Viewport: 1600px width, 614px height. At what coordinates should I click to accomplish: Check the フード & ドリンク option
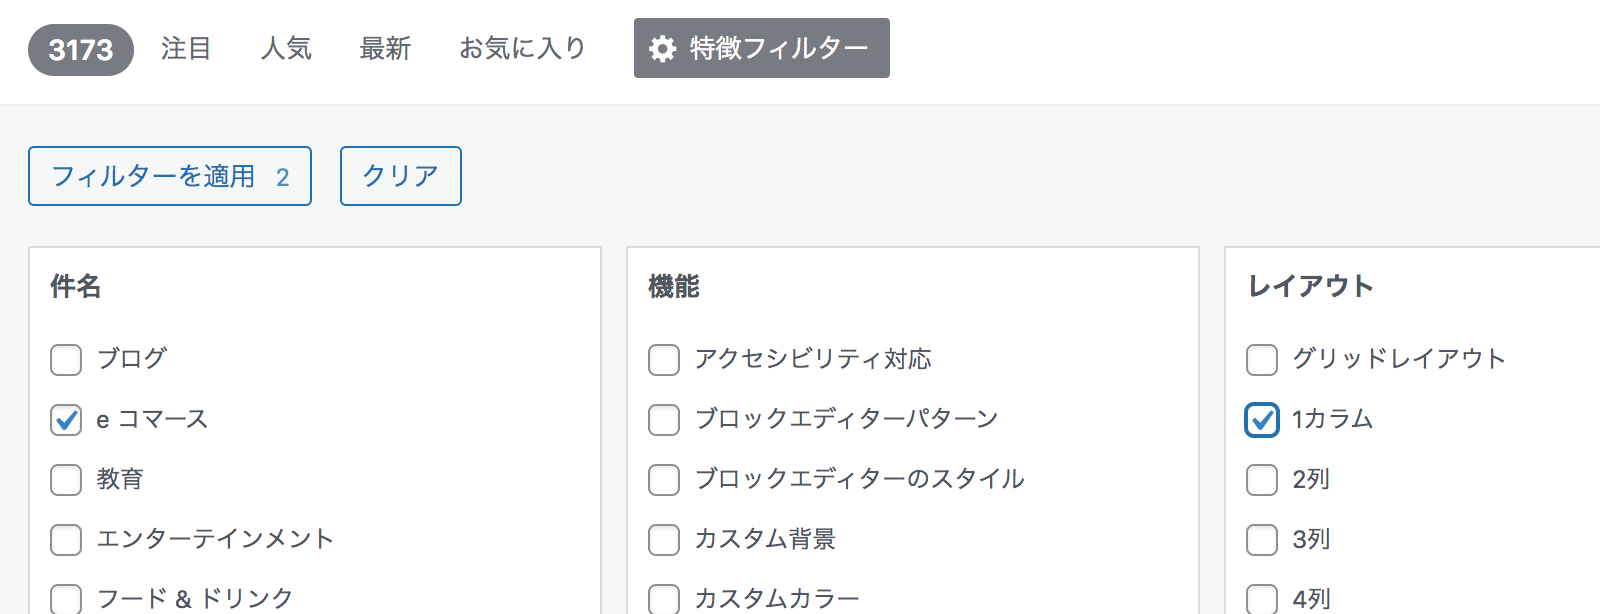(66, 598)
